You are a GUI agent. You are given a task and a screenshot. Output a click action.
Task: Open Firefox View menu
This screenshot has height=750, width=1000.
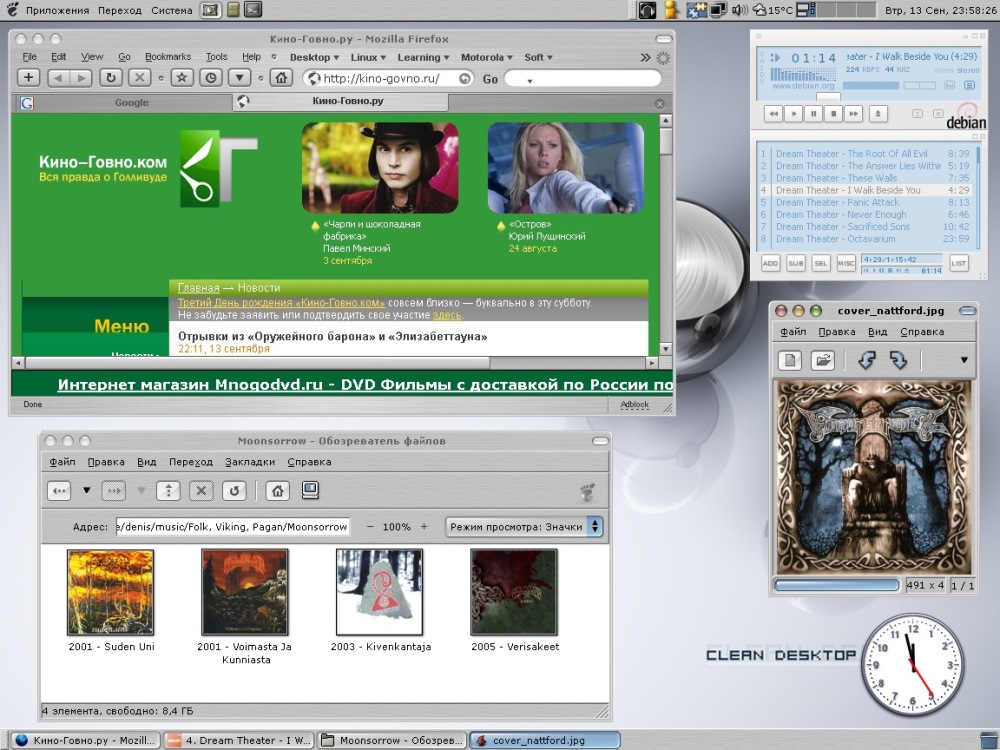92,57
